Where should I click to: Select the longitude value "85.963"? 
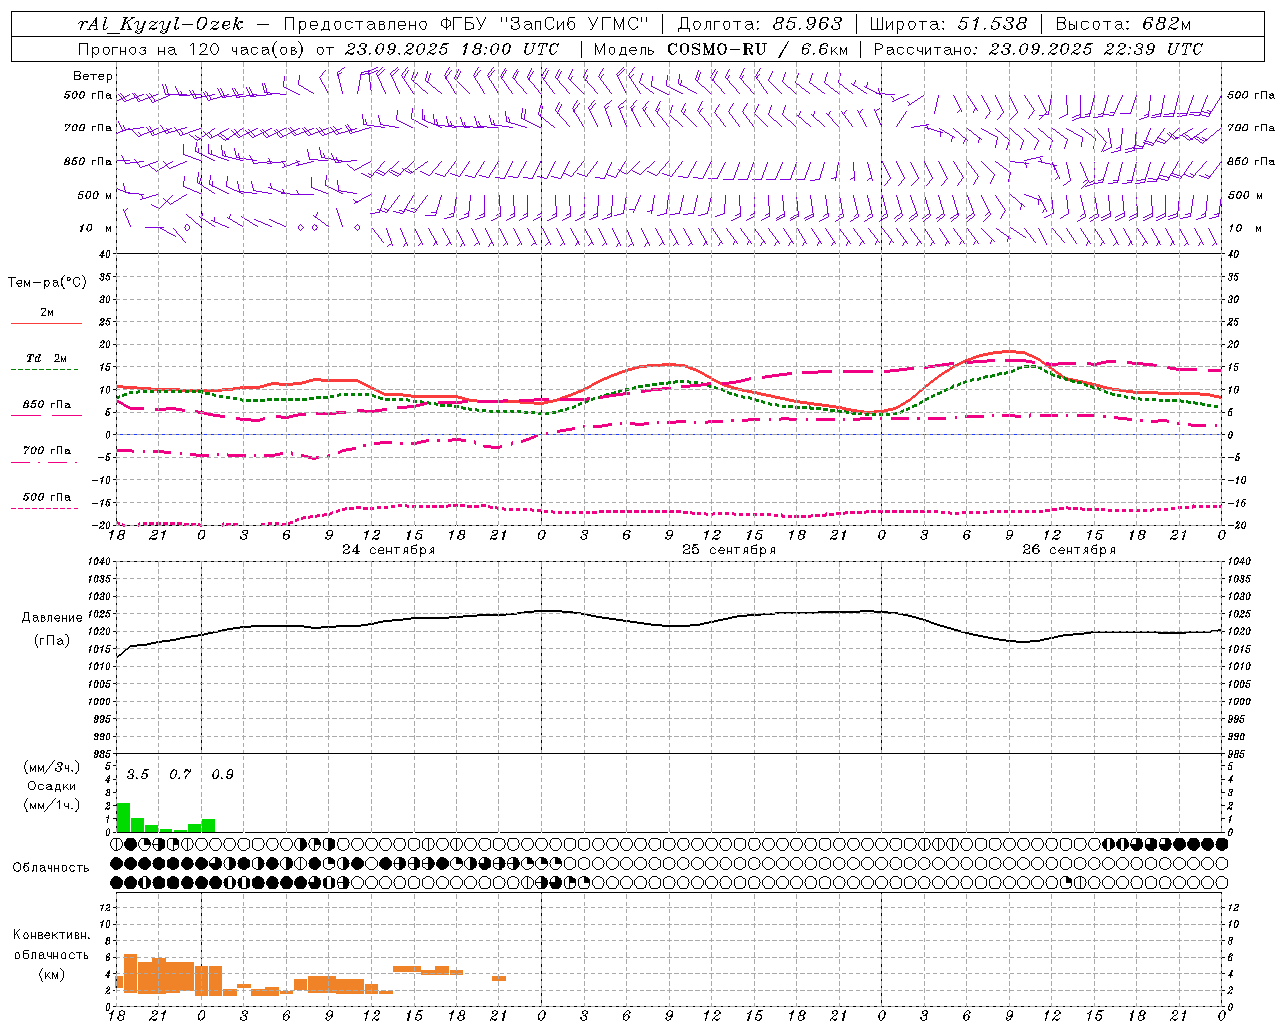(x=808, y=24)
